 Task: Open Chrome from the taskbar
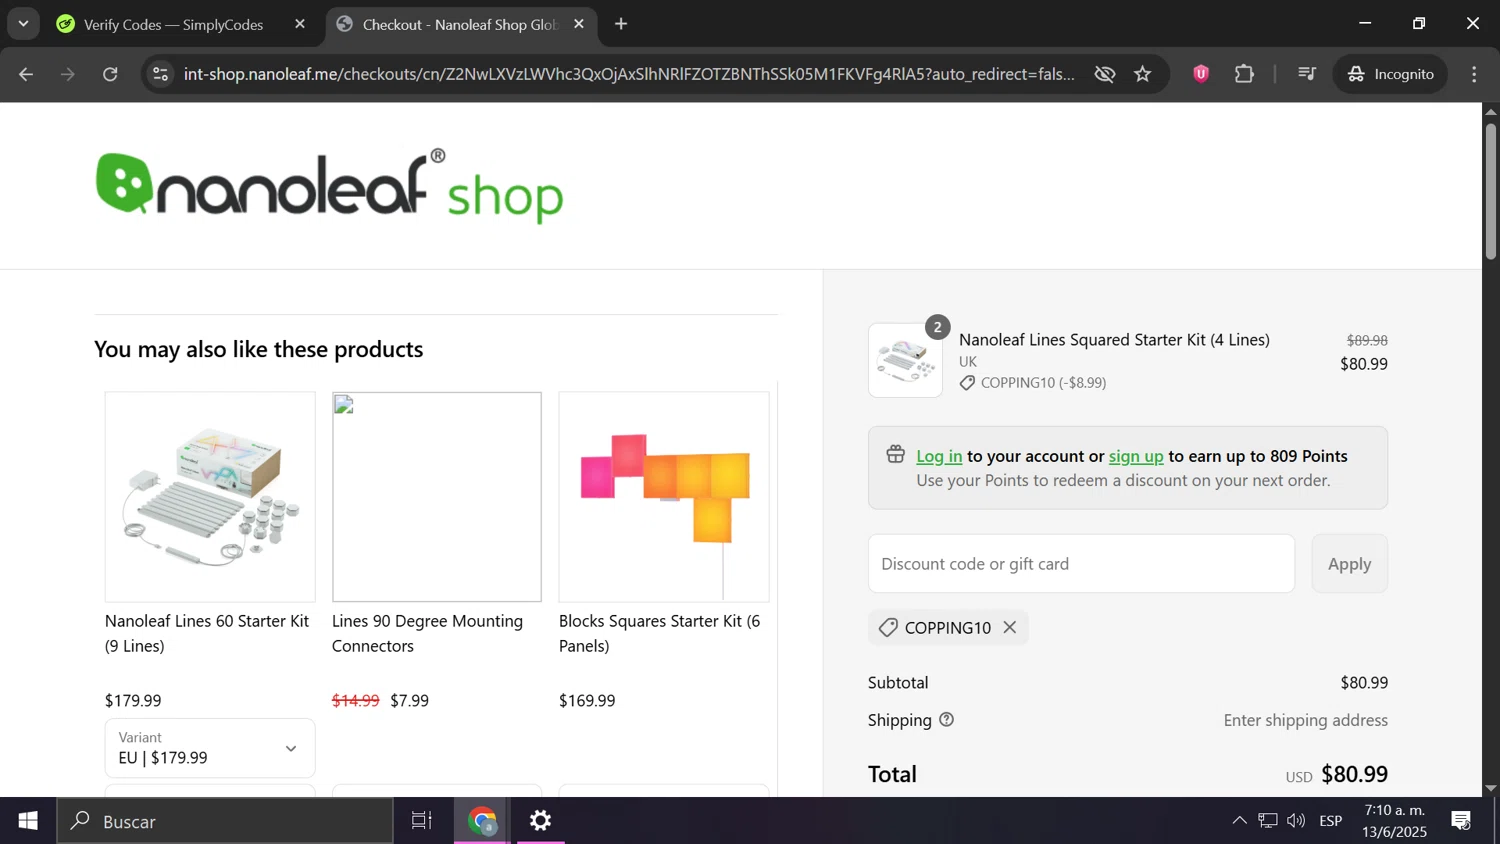coord(483,821)
